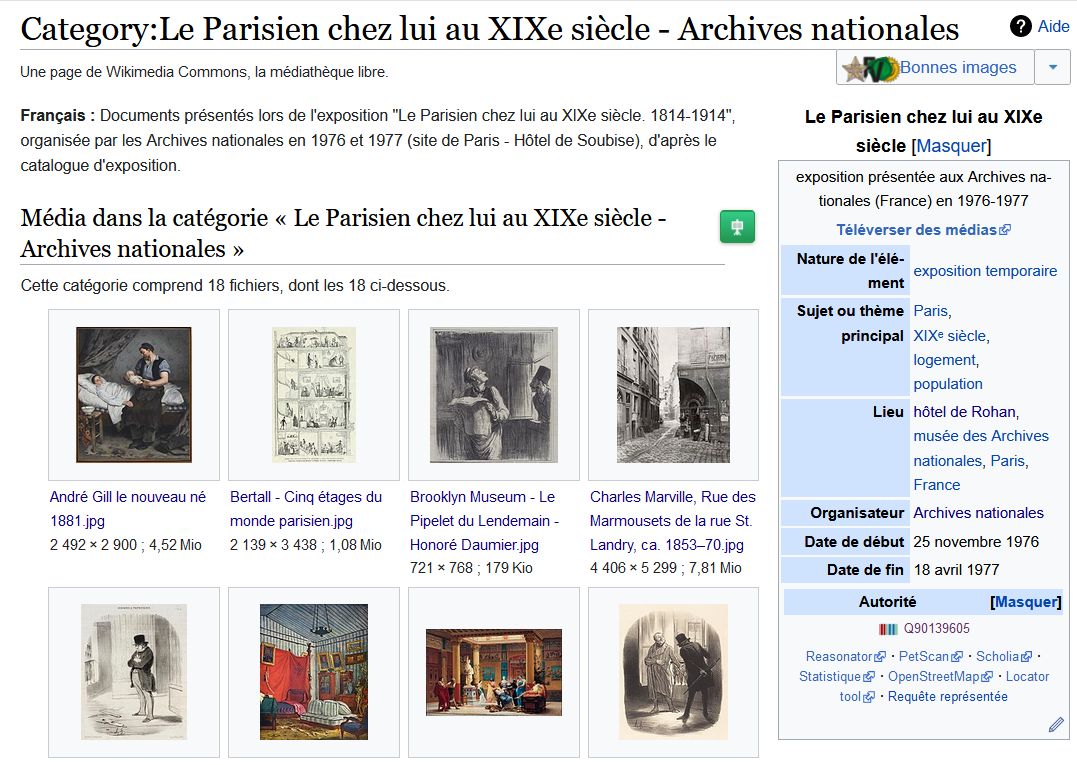Image resolution: width=1077 pixels, height=765 pixels.
Task: Open file link Brooklyn Museum - Le Pipelet du Lendemain
Action: [x=484, y=521]
